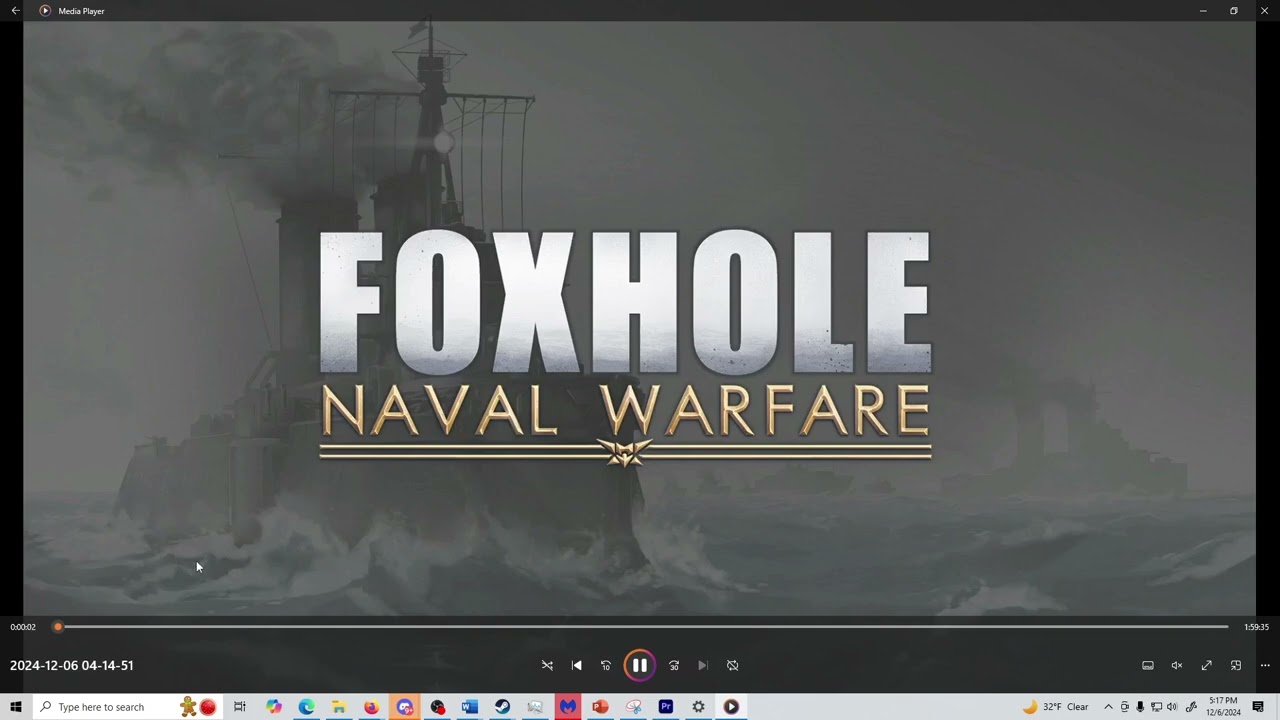Click the Meet Now camera tray icon
Screen dimensions: 1280x720
tap(1124, 707)
